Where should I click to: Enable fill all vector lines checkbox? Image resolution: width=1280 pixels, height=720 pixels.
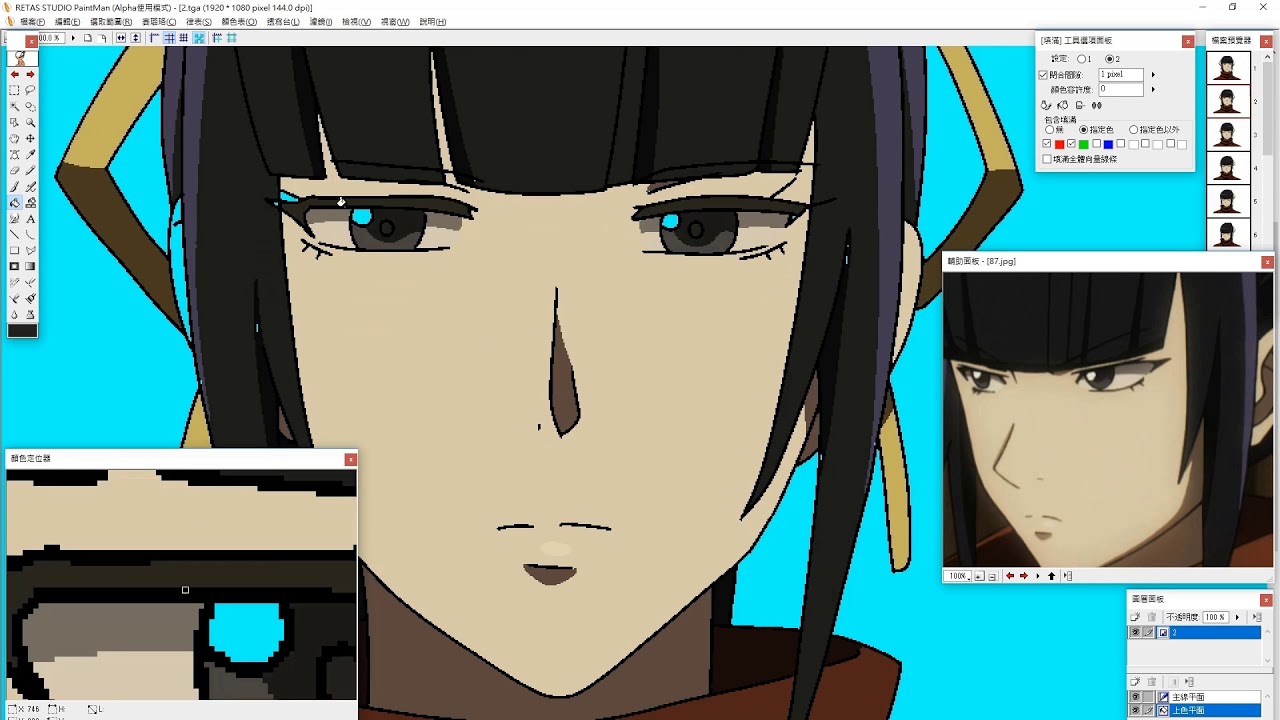[1046, 159]
